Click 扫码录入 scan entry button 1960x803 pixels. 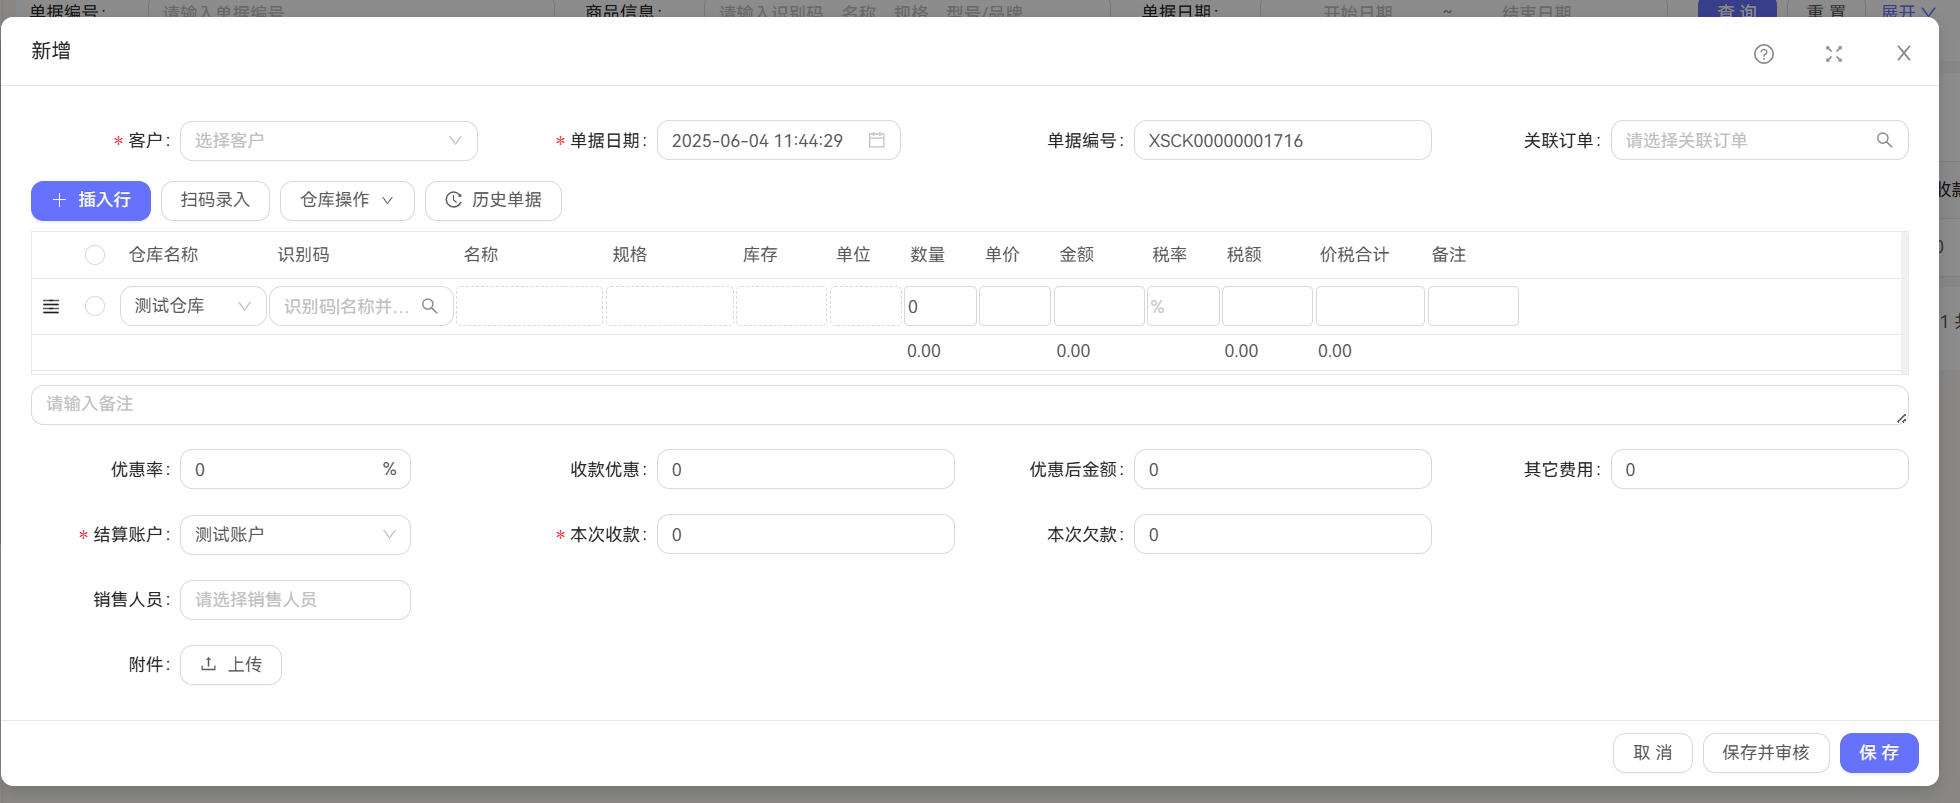click(215, 200)
